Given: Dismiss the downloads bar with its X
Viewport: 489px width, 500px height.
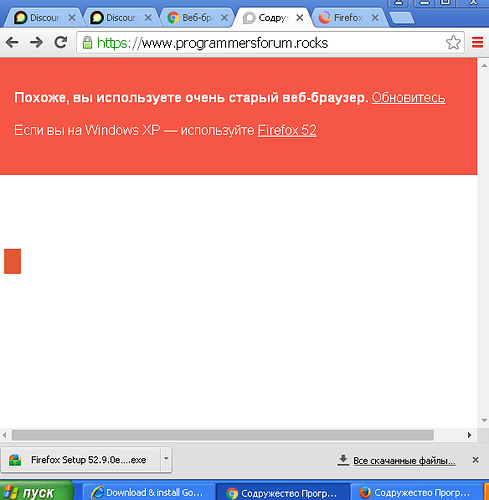Looking at the screenshot, I should [x=476, y=460].
